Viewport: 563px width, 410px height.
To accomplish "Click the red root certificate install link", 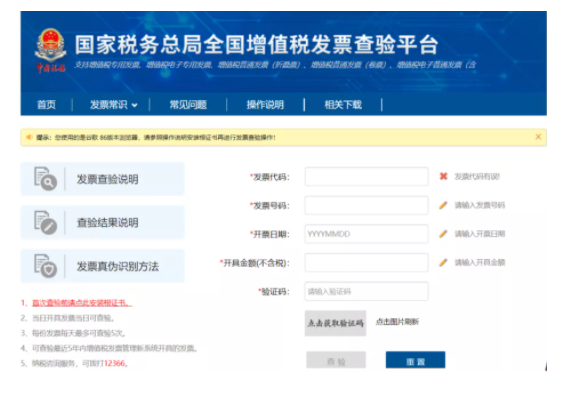I will [82, 303].
